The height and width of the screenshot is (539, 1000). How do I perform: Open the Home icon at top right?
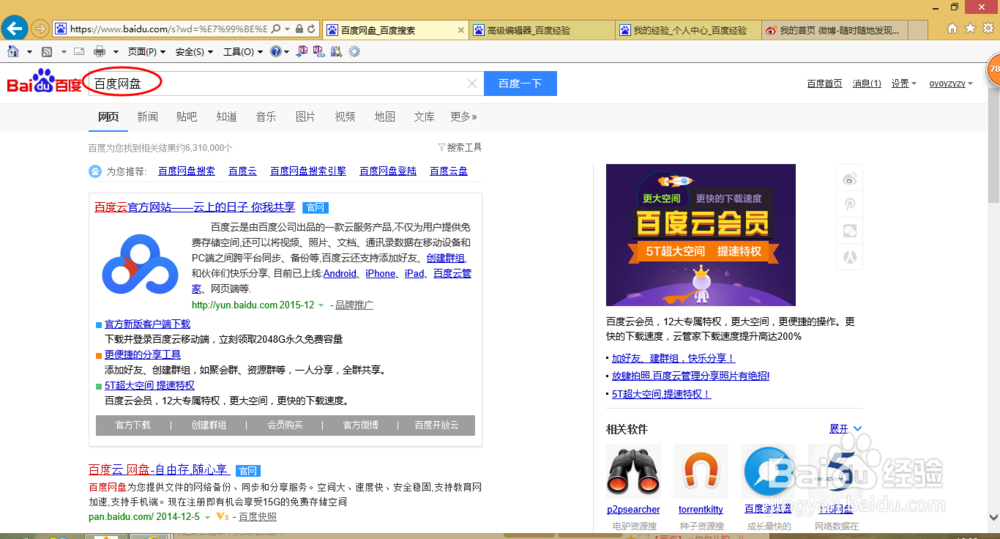coord(952,28)
